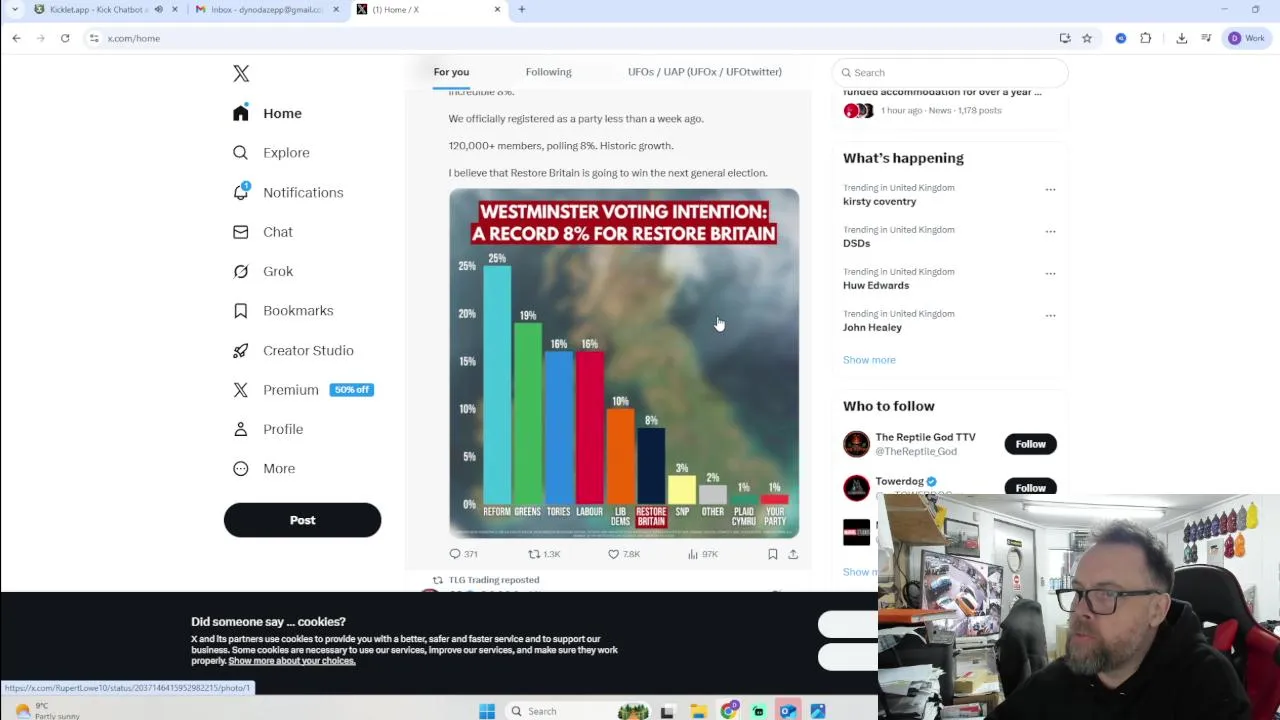This screenshot has width=1280, height=720.
Task: Reload the current page
Action: tap(65, 38)
